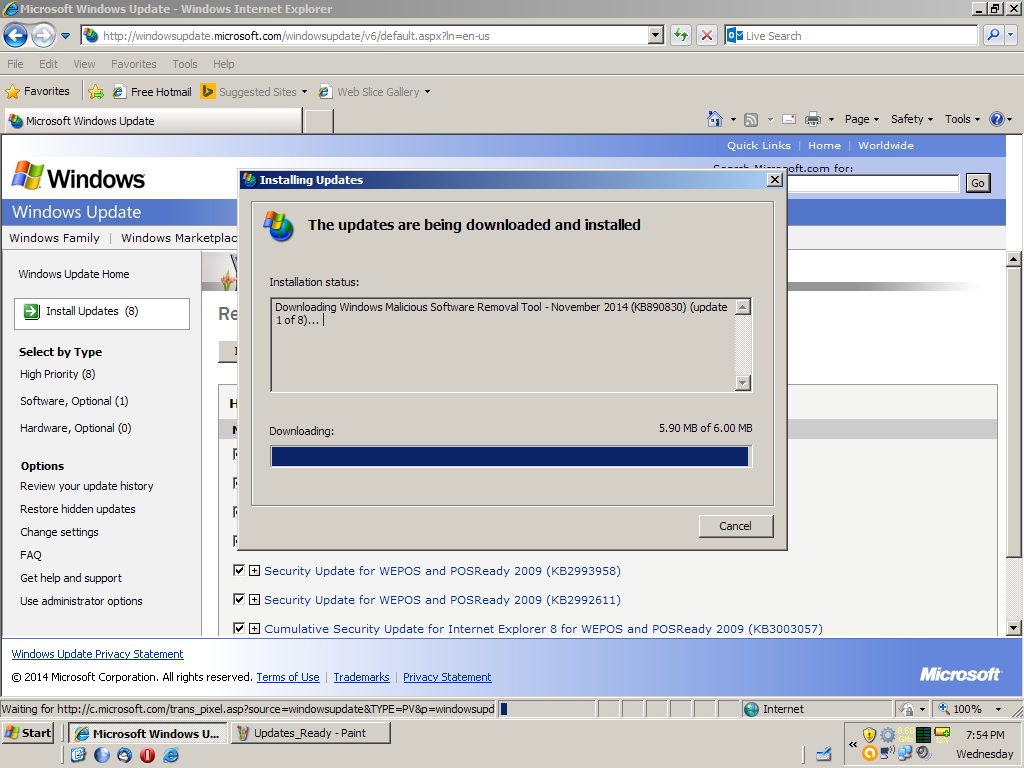1024x768 pixels.
Task: Click the first quick launch icon beside taskbar grip
Action: pyautogui.click(x=78, y=755)
